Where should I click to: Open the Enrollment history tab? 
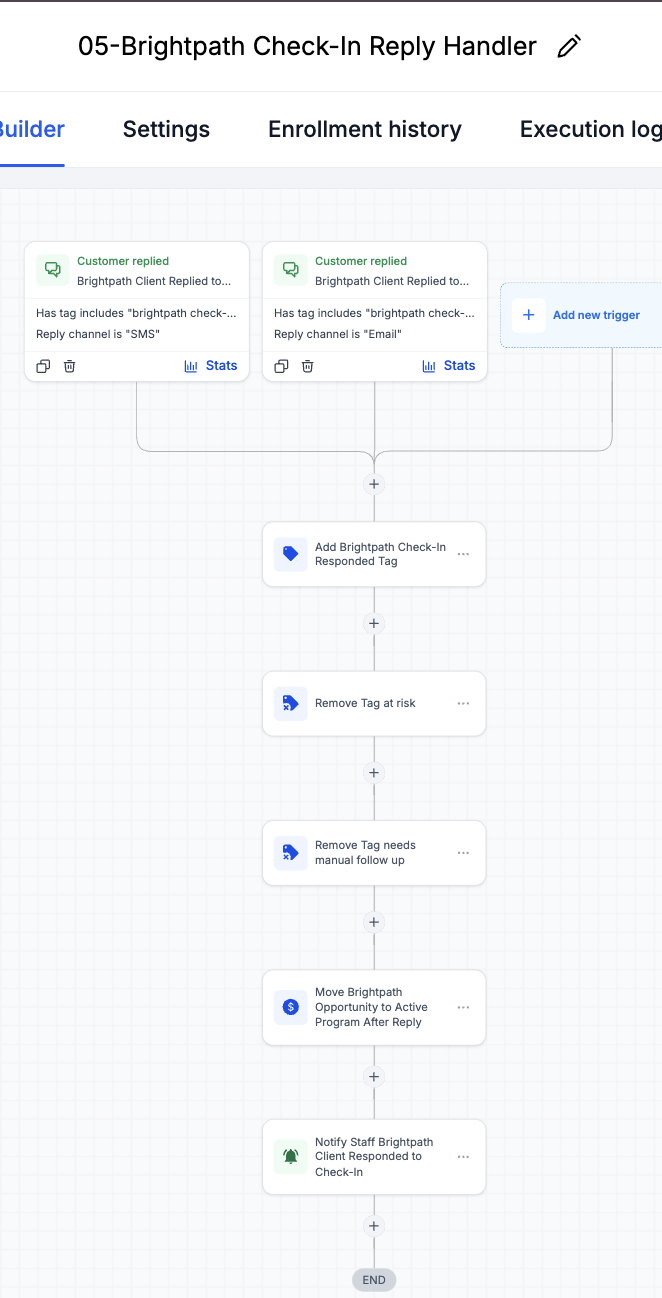pos(365,129)
